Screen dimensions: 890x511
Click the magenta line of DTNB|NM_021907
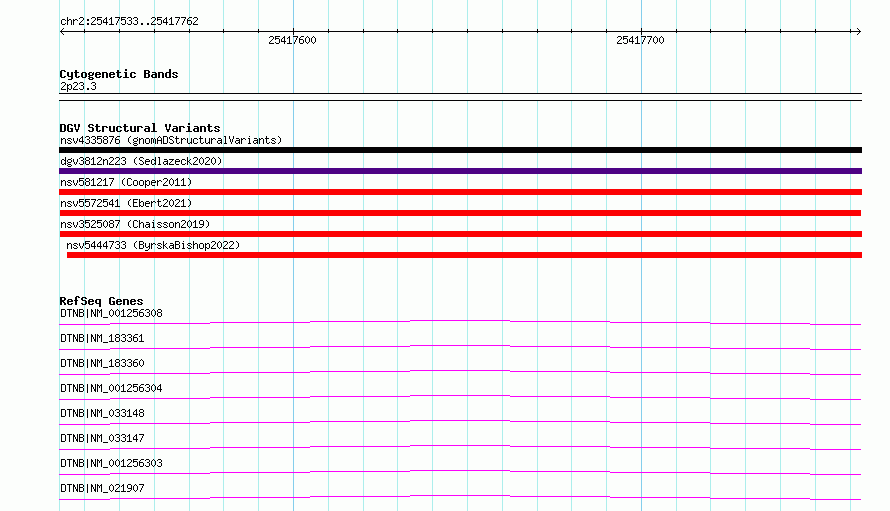[460, 497]
